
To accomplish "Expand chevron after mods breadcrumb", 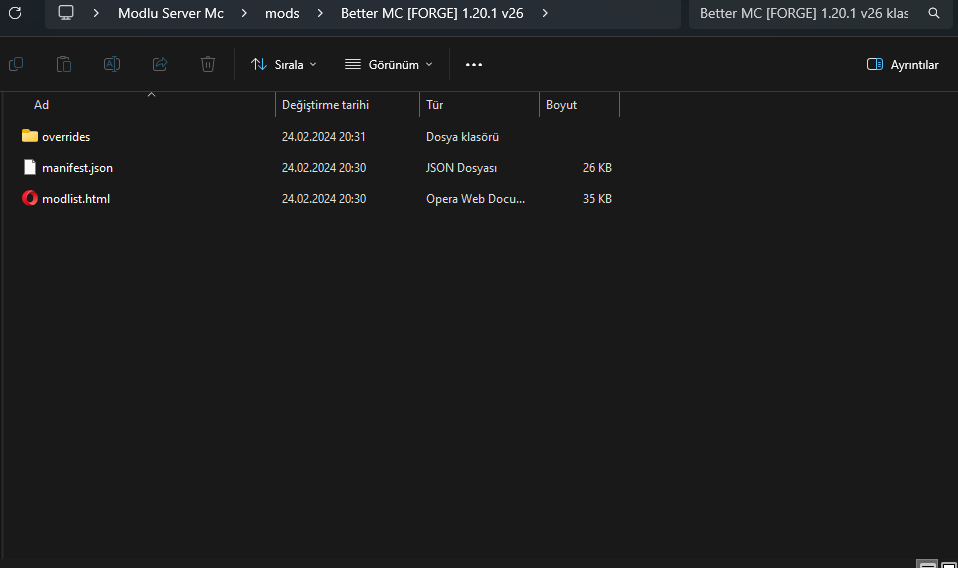I will click(320, 13).
